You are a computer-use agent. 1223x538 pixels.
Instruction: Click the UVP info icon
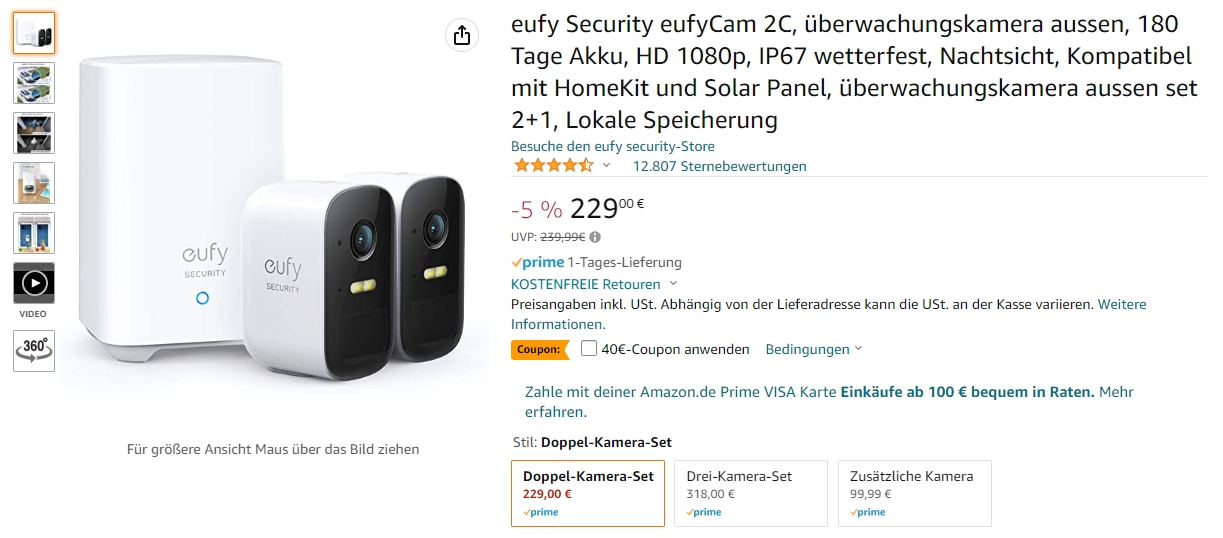595,237
